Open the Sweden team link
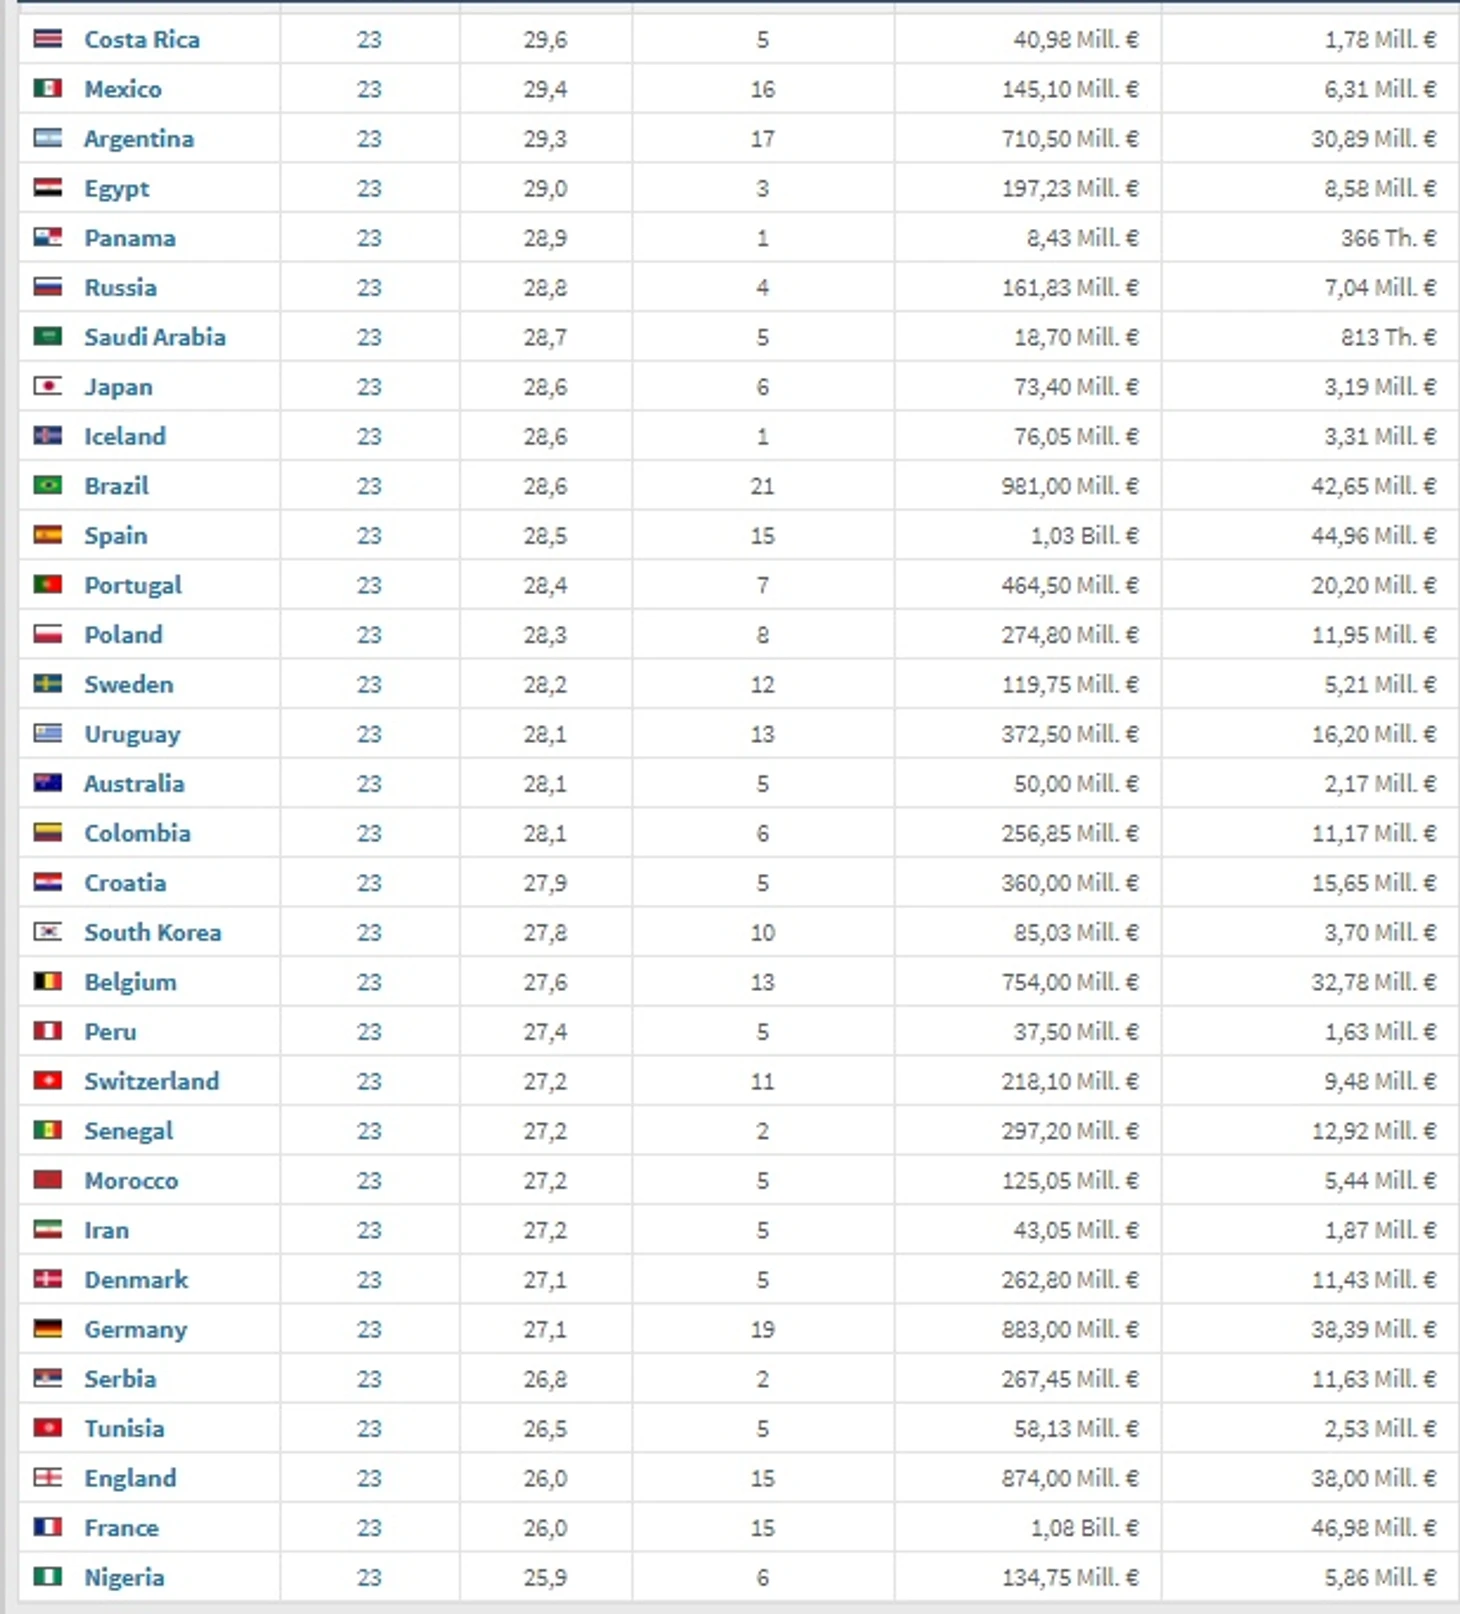Screen dimensions: 1460x1614 [129, 685]
